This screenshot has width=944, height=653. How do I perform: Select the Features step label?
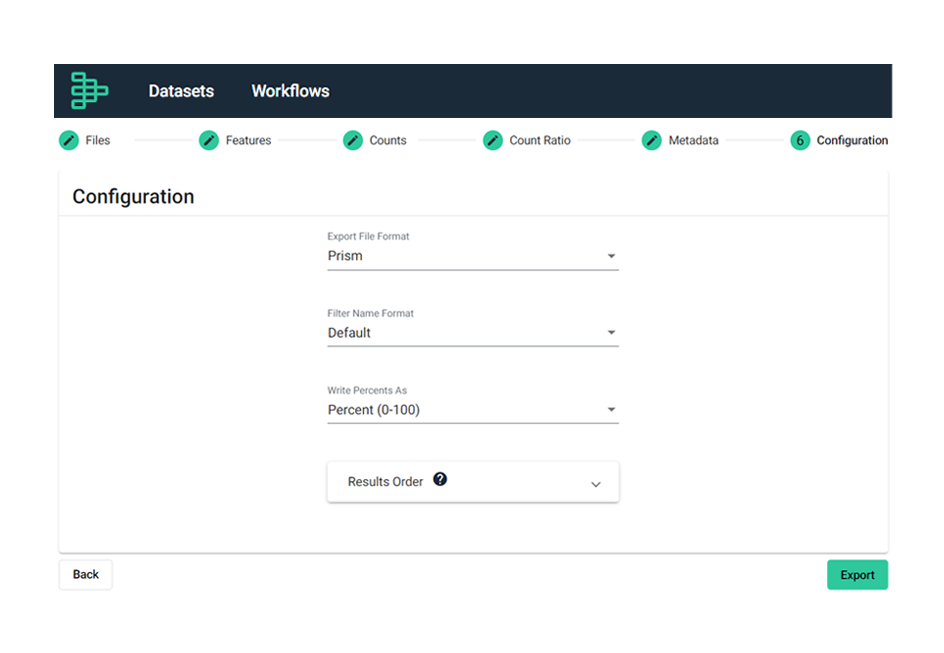(248, 141)
